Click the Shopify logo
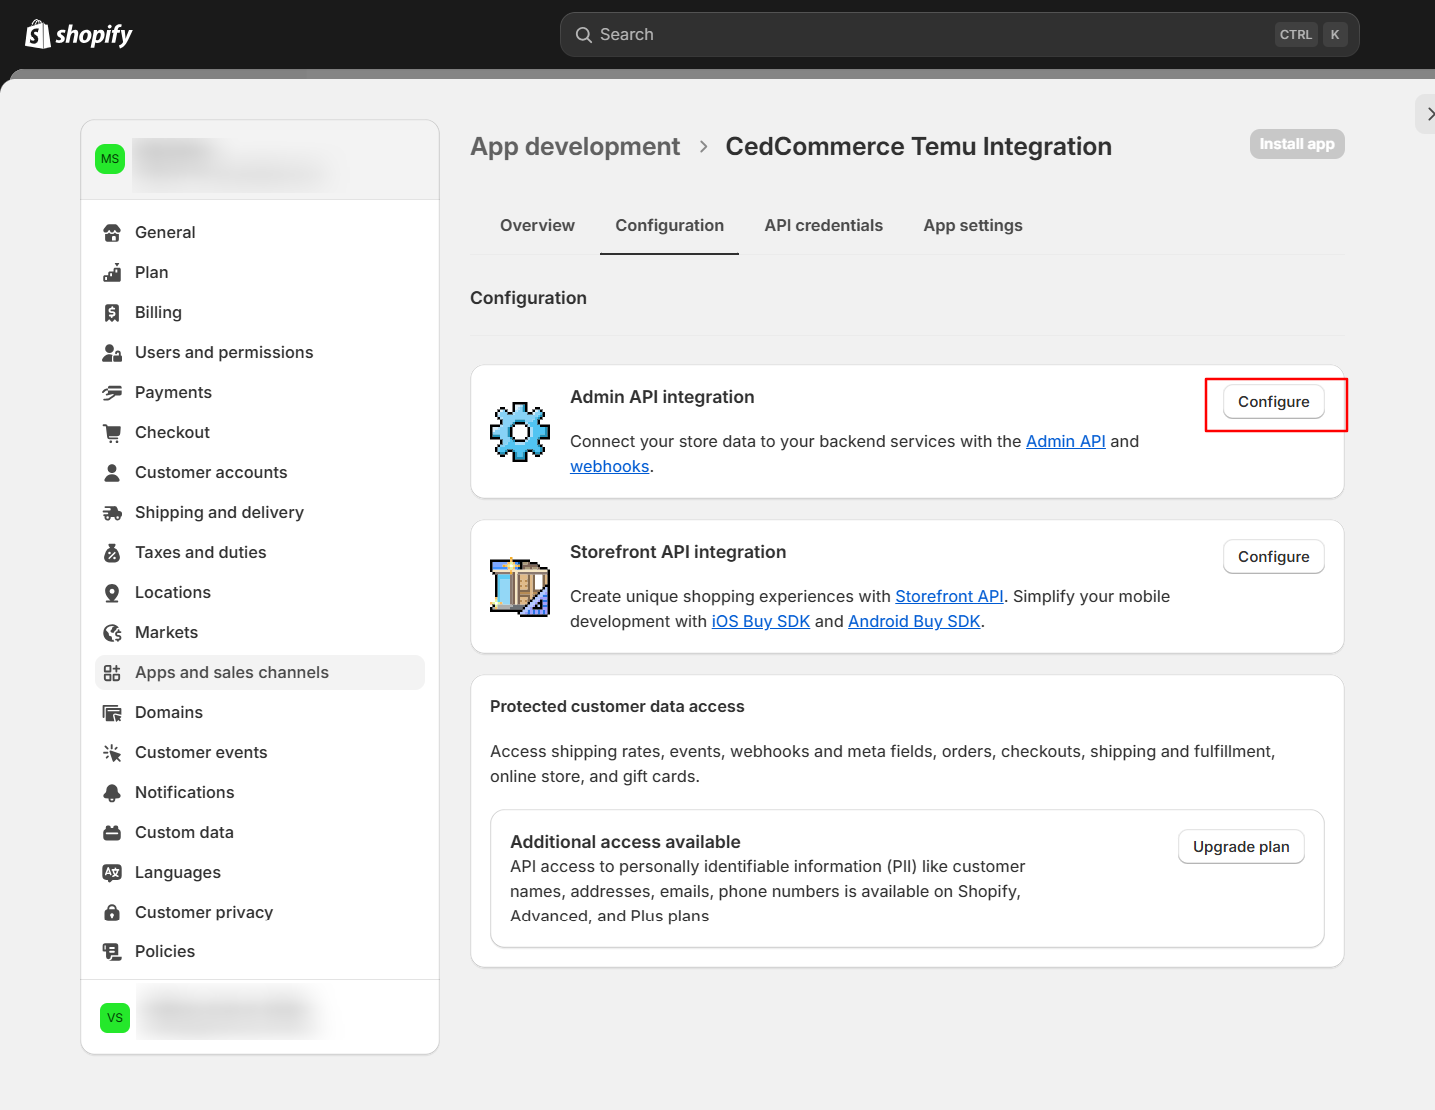The image size is (1435, 1110). click(x=78, y=34)
